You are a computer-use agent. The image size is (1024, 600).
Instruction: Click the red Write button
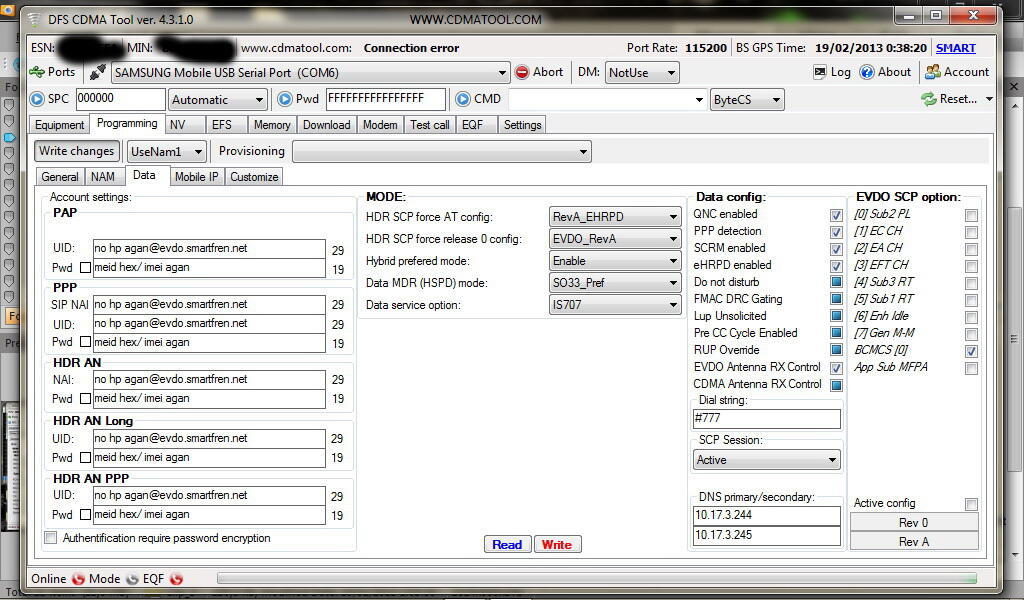(x=557, y=545)
